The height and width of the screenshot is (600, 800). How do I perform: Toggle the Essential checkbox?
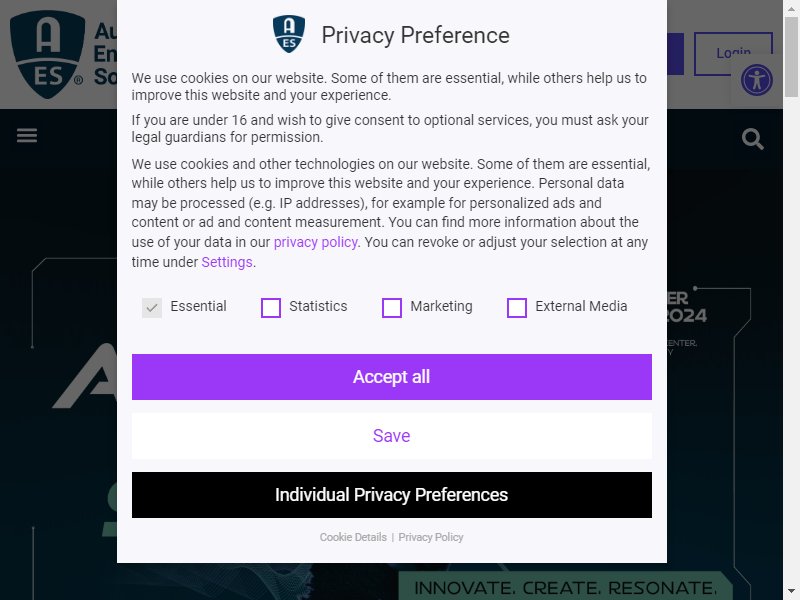coord(152,308)
